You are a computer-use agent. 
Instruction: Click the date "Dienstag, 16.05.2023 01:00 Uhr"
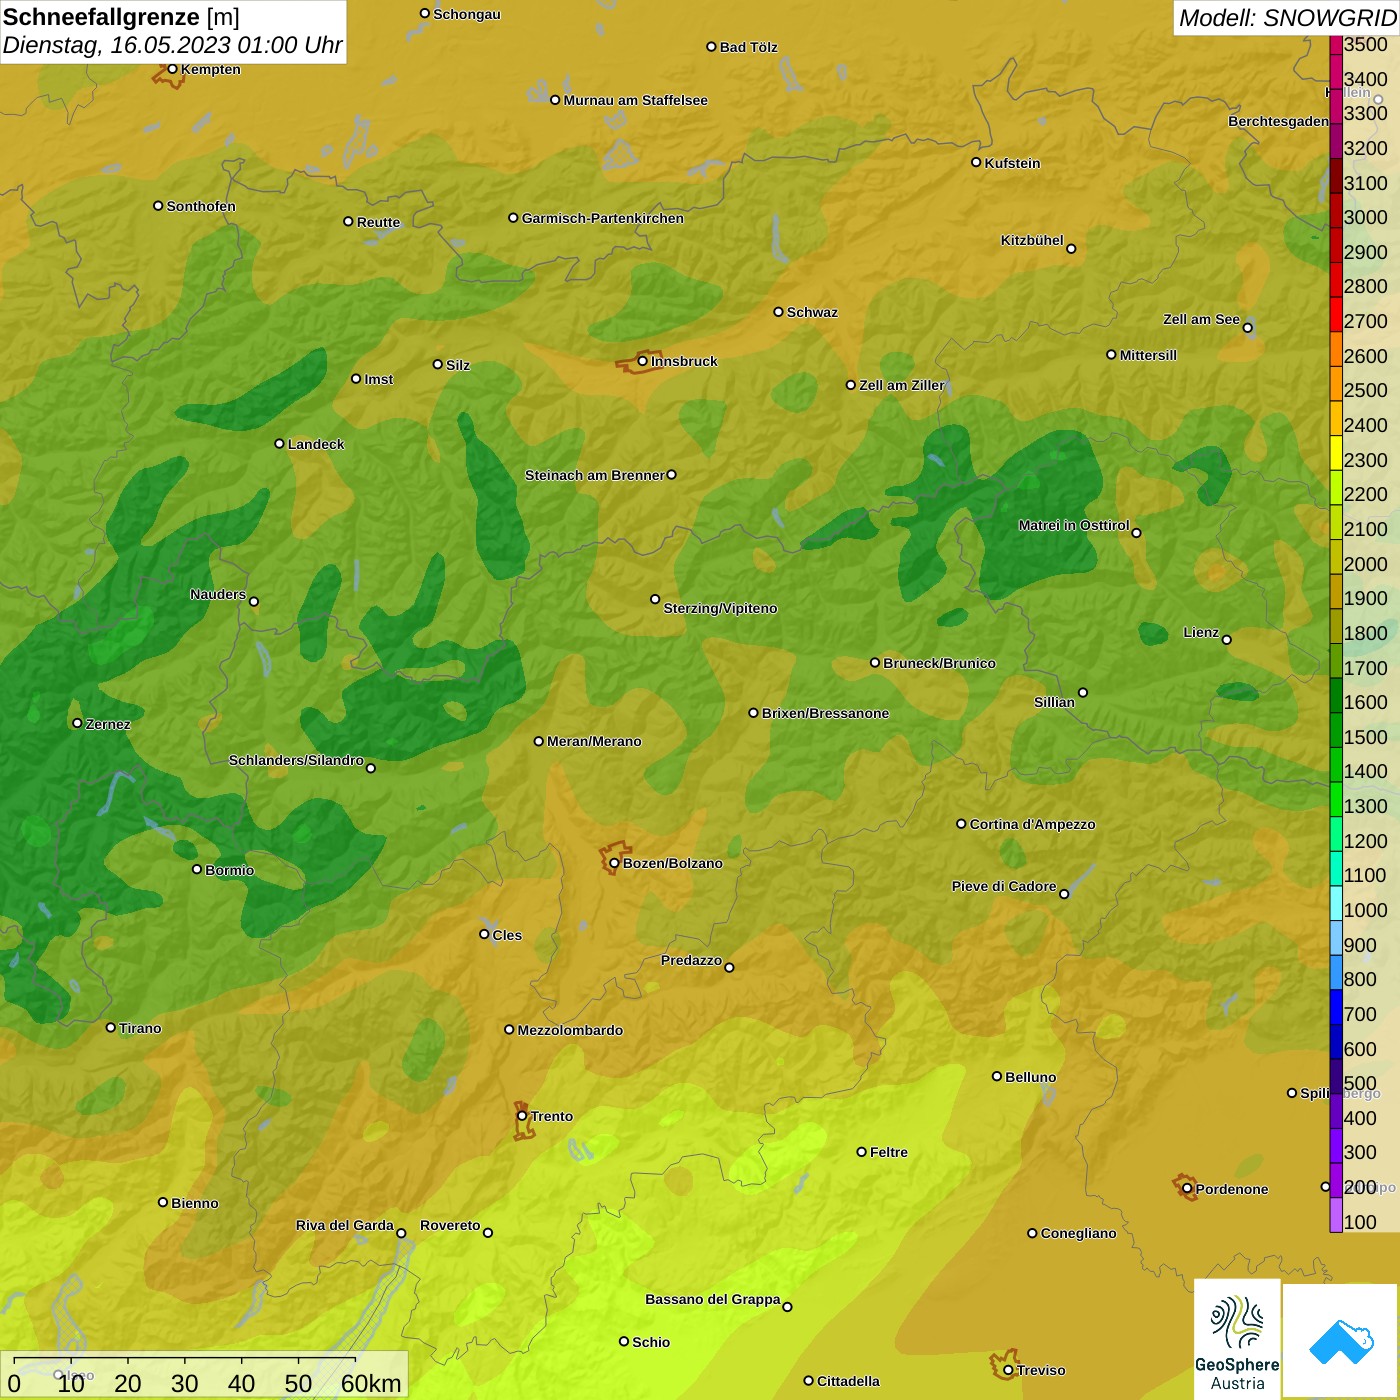point(172,46)
